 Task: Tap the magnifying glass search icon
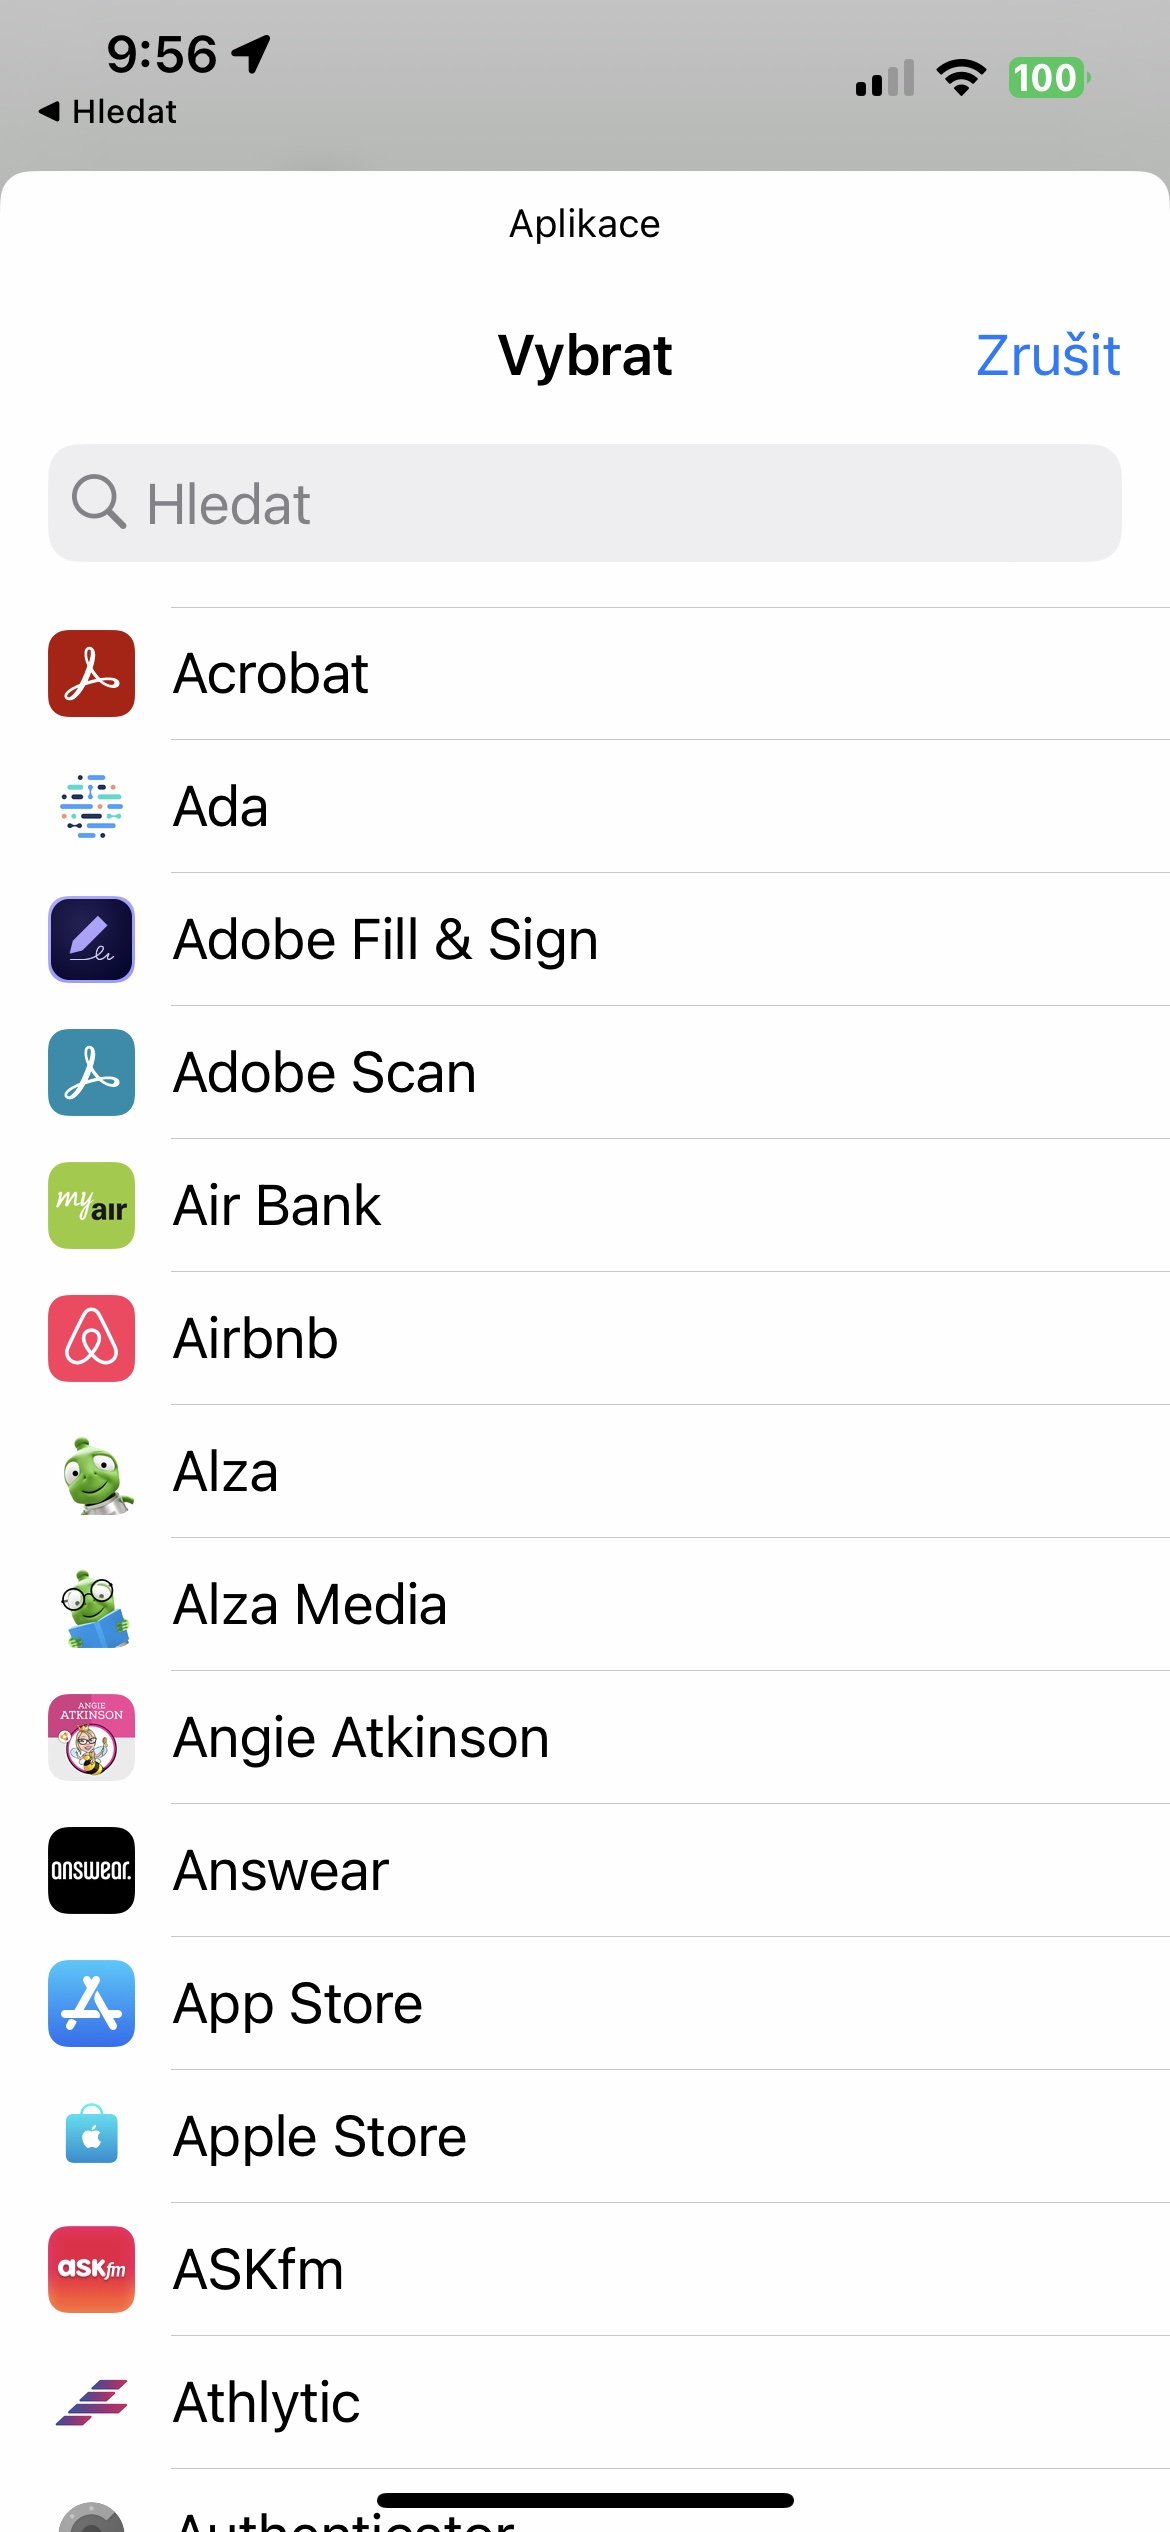98,502
